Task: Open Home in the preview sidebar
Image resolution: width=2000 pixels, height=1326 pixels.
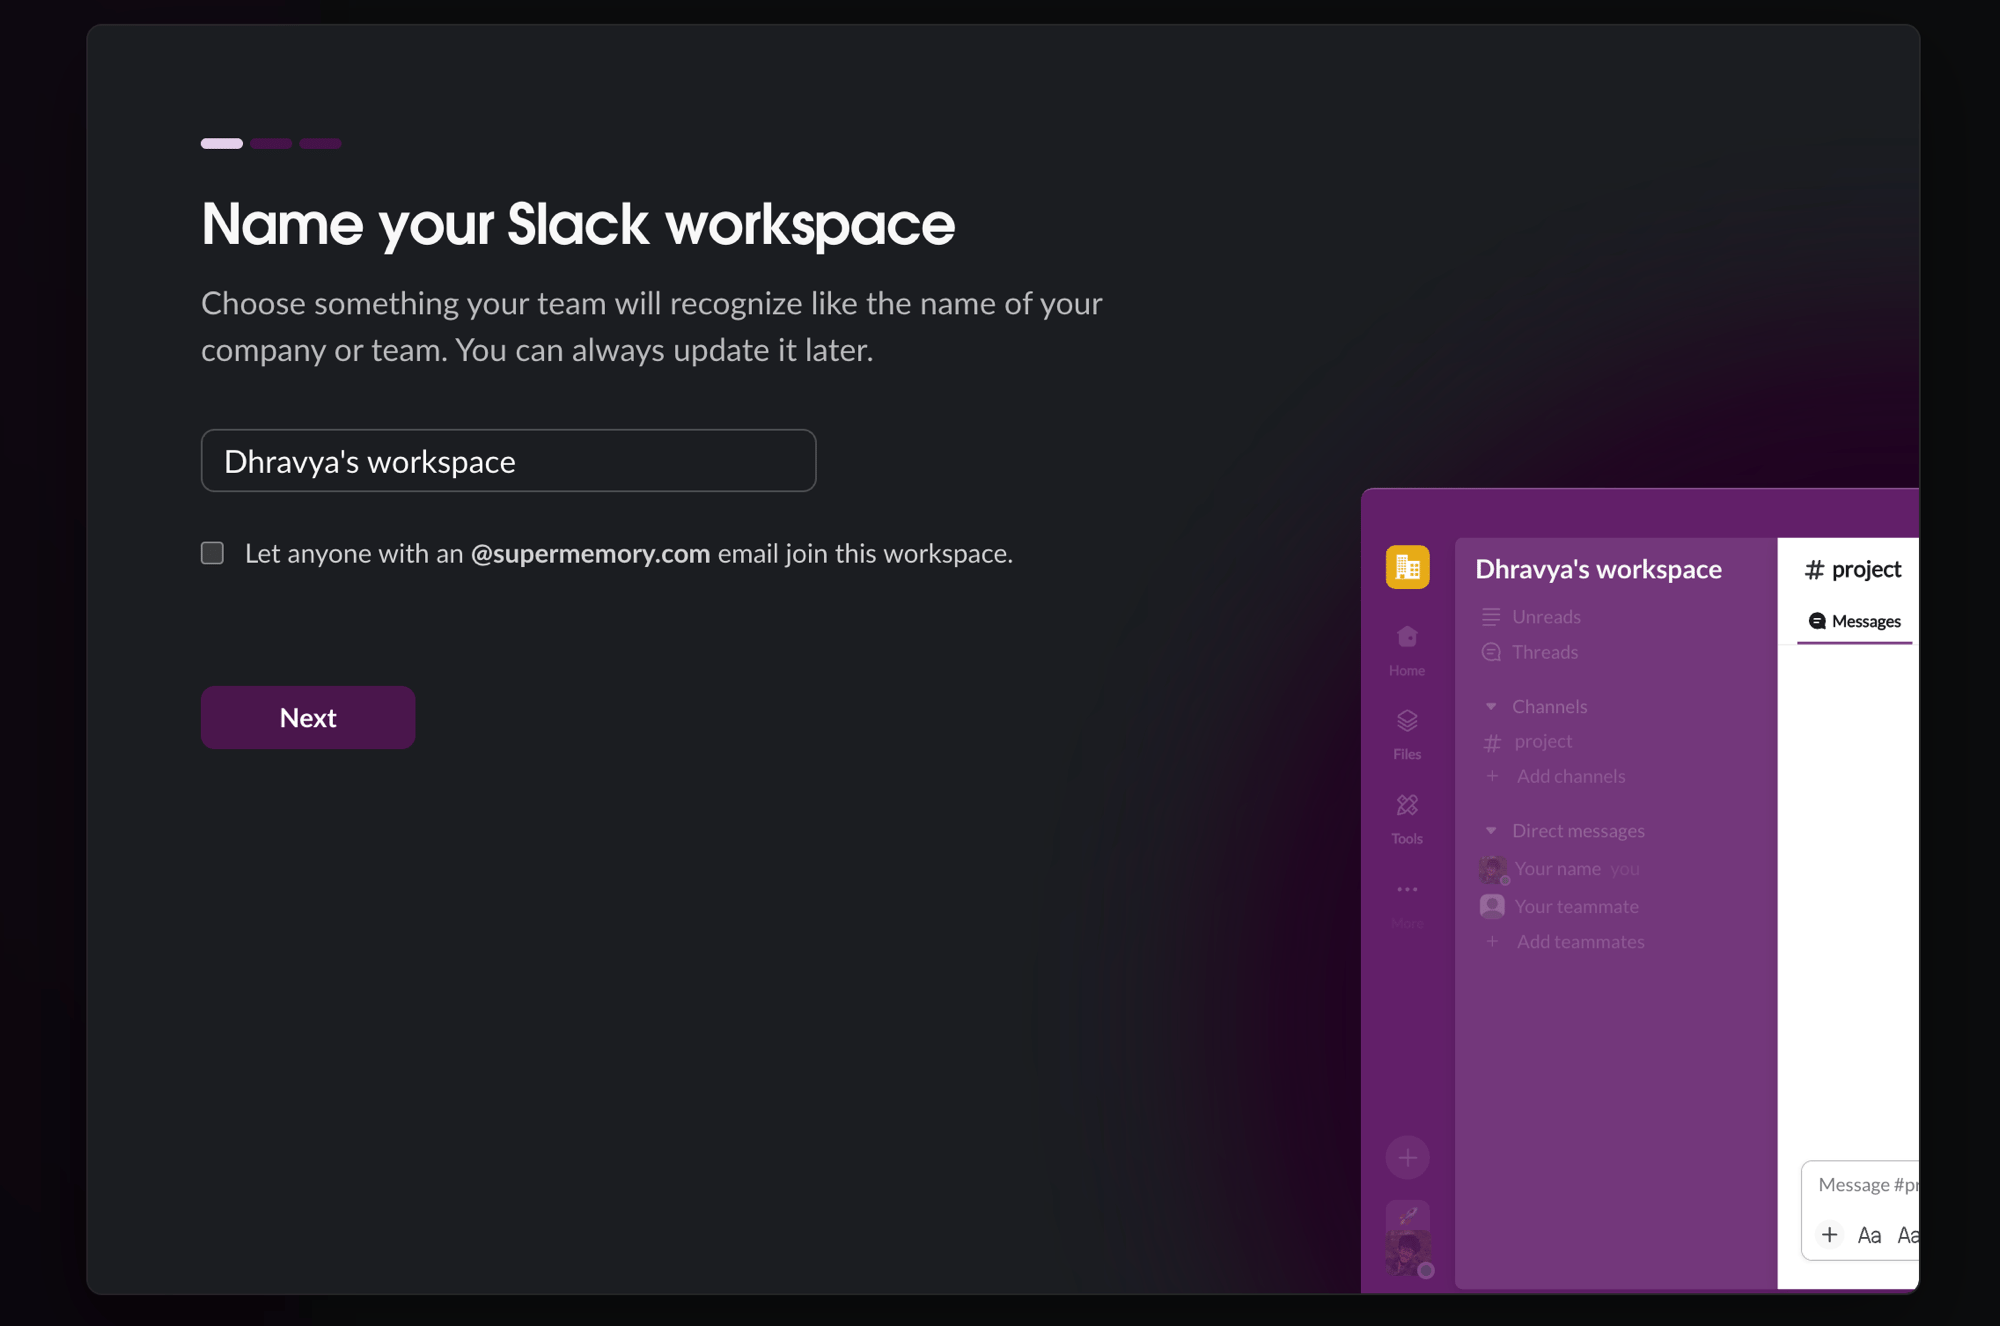Action: coord(1407,650)
